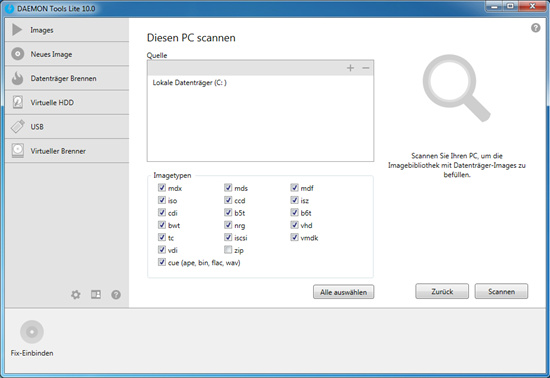
Task: Open help icon in the sidebar bottom
Action: pyautogui.click(x=116, y=295)
